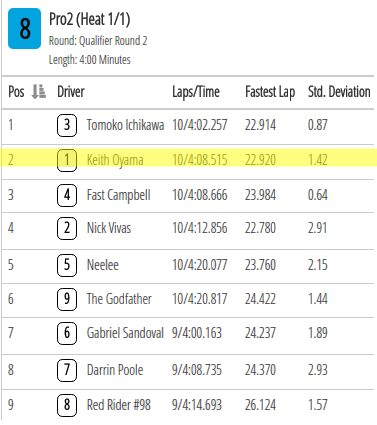377x425 pixels.
Task: Click Nick Vivas fastest lap 22.780
Action: 260,228
